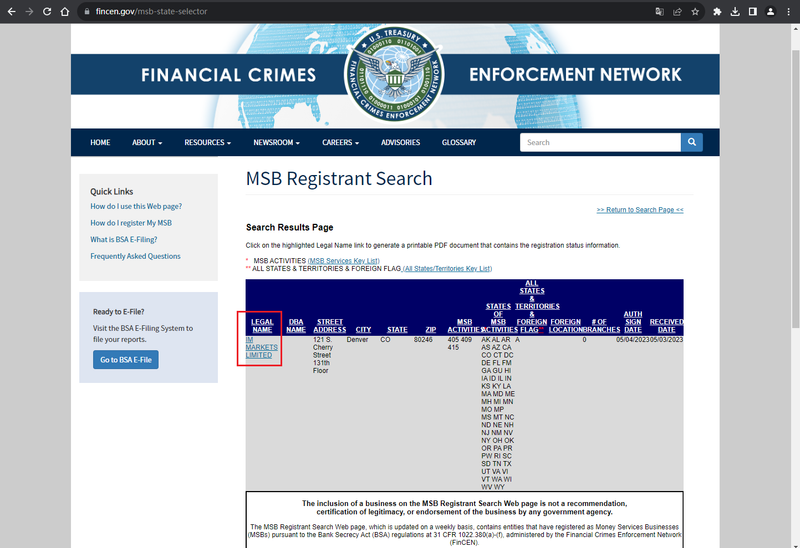Open the browser three-dot menu

pyautogui.click(x=788, y=11)
